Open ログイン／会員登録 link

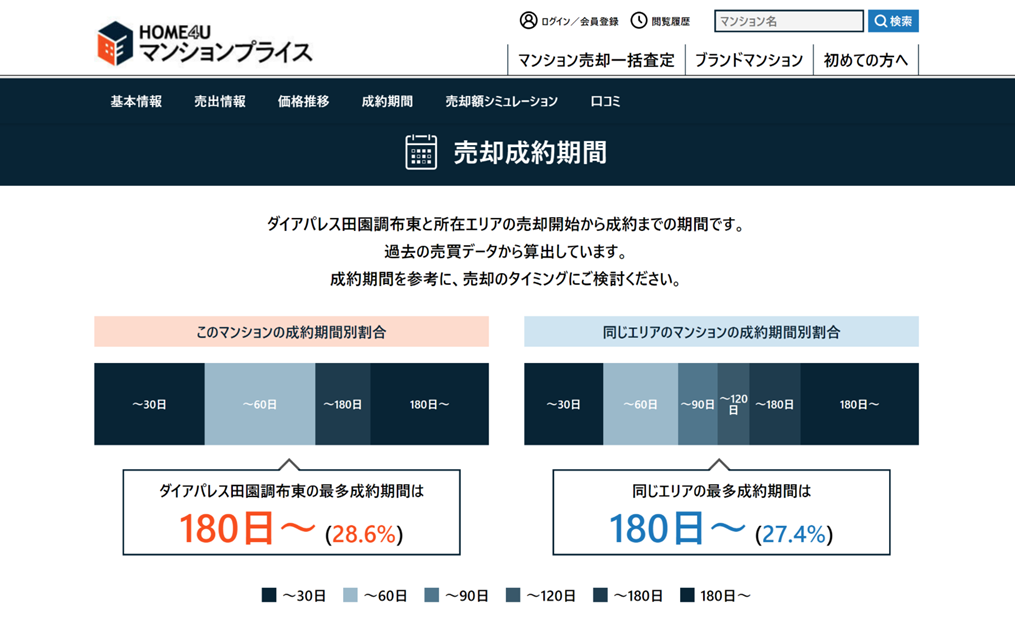coord(579,21)
